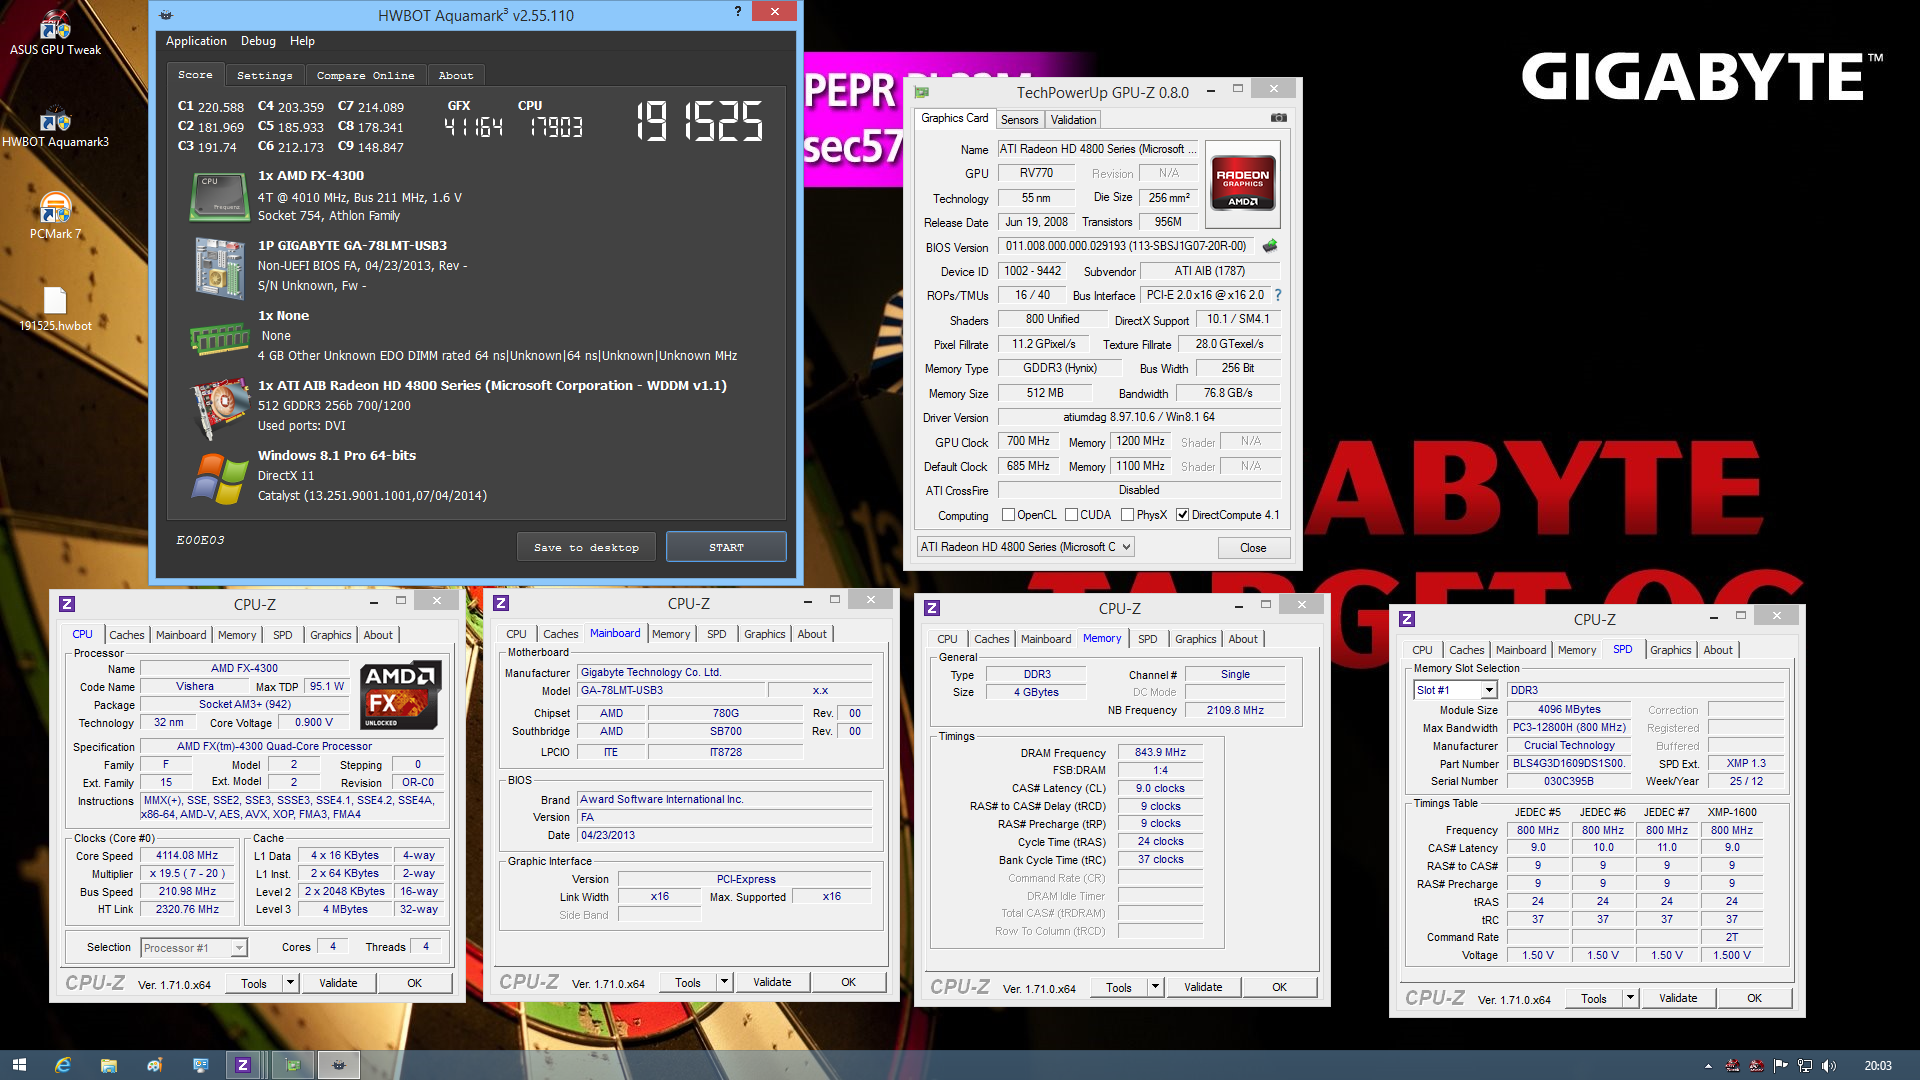Click the taskbar clock showing 20:03
The width and height of the screenshot is (1920, 1080).
(1878, 1066)
